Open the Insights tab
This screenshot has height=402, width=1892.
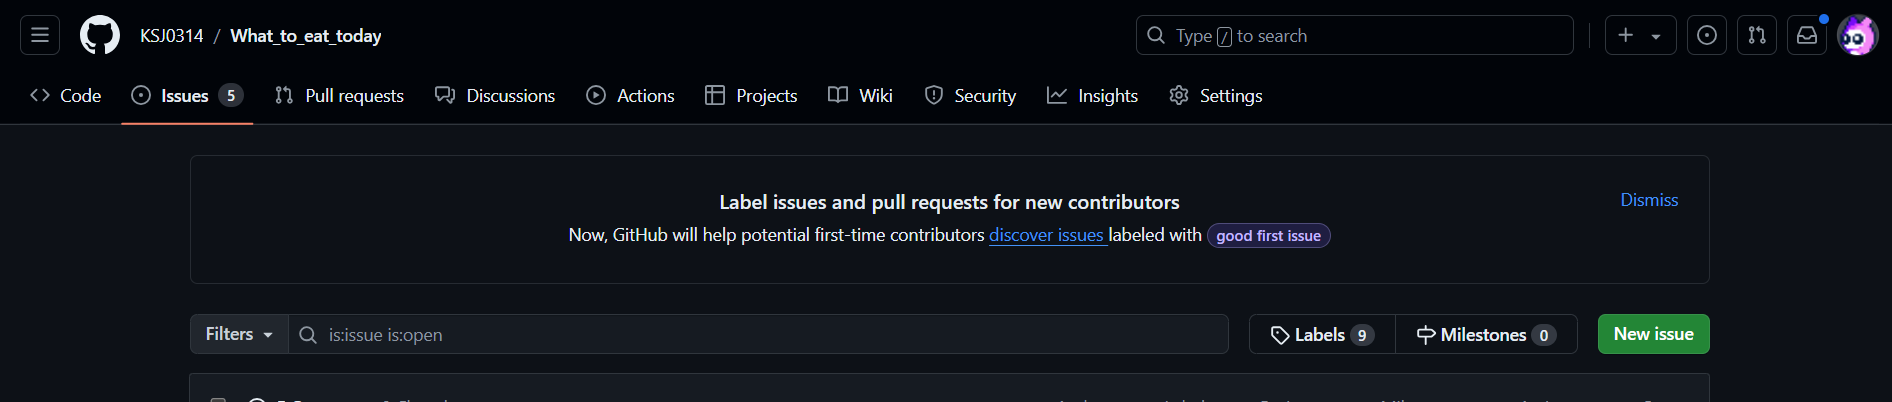click(1092, 95)
